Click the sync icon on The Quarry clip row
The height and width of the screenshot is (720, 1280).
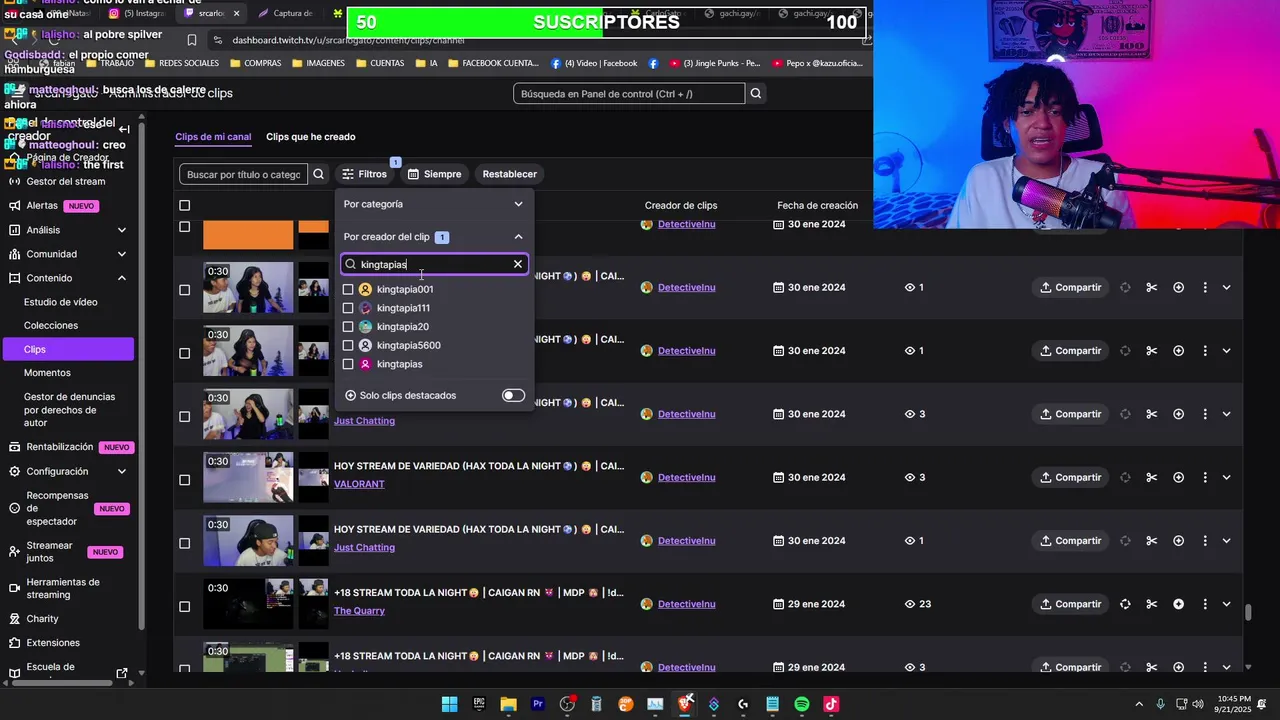1125,604
